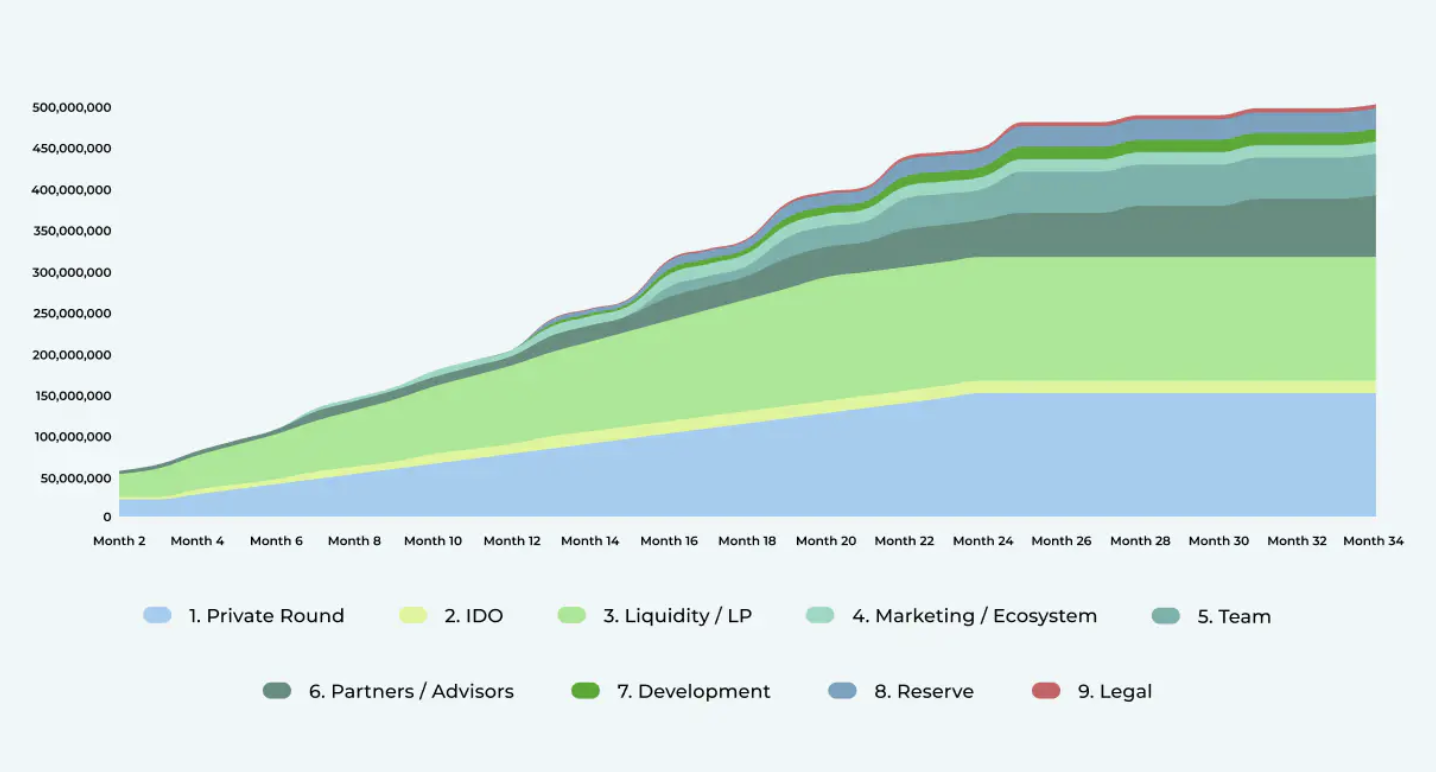Screen dimensions: 1436x772
Task: Click the Development legend color dot
Action: click(585, 691)
